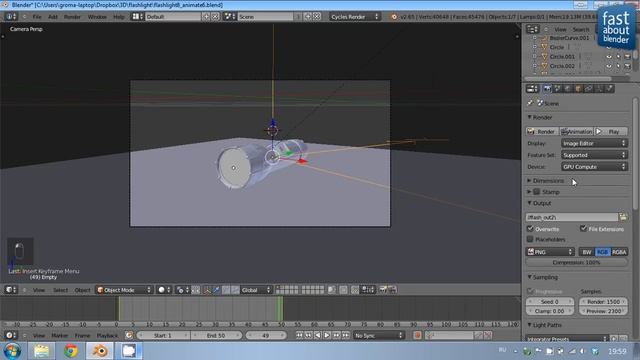This screenshot has width=640, height=360.
Task: Click the Play rendered animation button
Action: 611,131
